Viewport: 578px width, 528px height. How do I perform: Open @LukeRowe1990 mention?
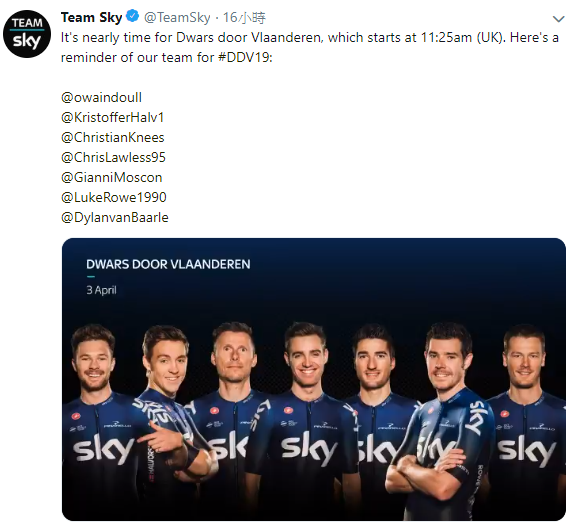point(114,197)
